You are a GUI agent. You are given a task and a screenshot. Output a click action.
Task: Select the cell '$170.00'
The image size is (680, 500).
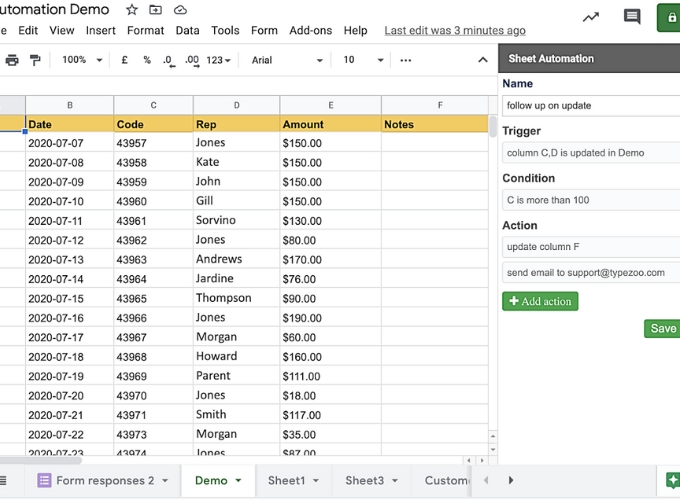point(330,259)
